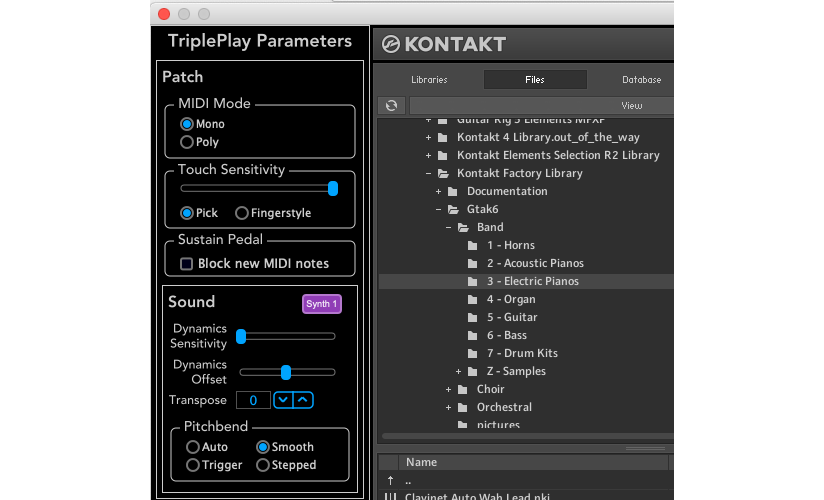824x500 pixels.
Task: Collapse the Kontakt Factory Library folder
Action: pos(429,173)
